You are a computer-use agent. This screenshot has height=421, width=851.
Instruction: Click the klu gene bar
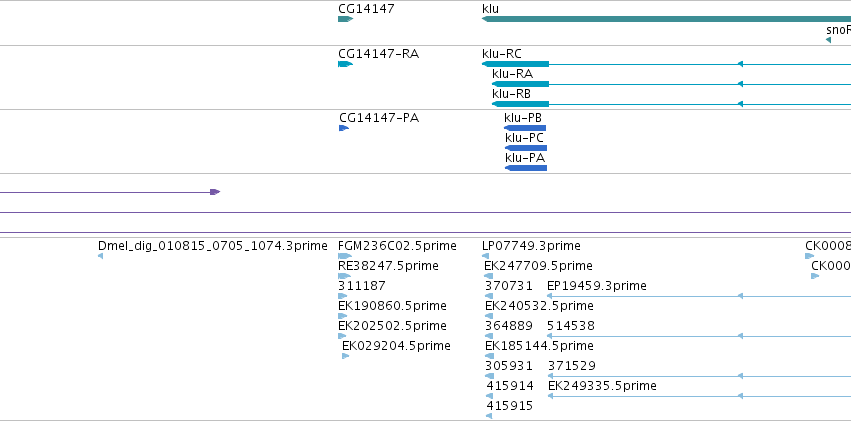tap(666, 19)
